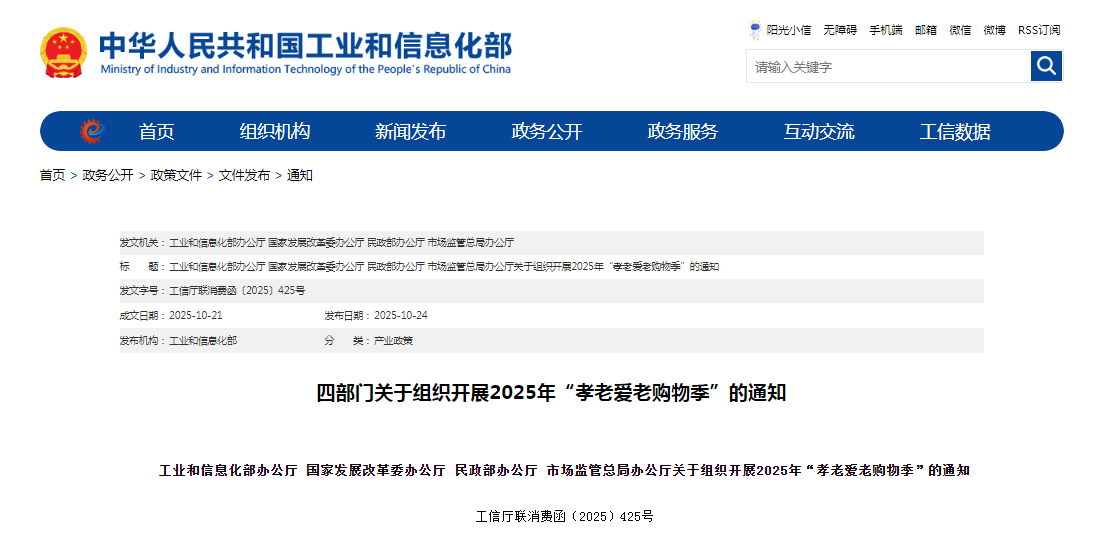Open the 手机端 mobile version link

885,30
